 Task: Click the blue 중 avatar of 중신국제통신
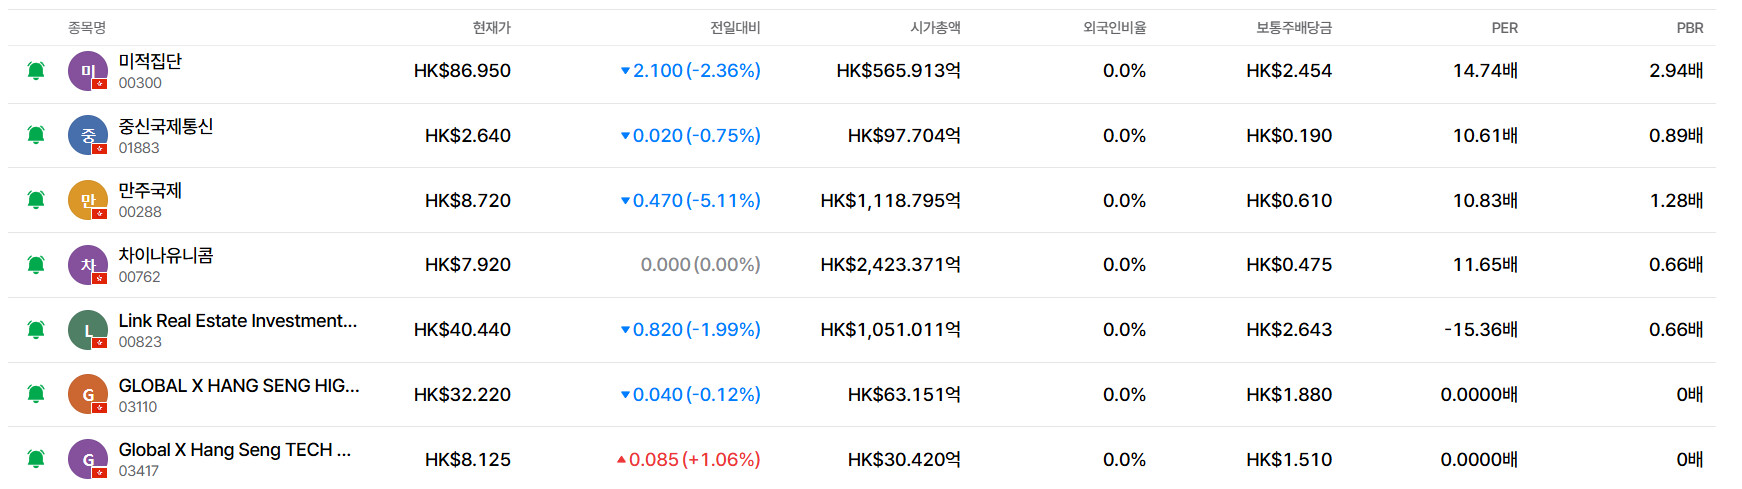pos(88,135)
